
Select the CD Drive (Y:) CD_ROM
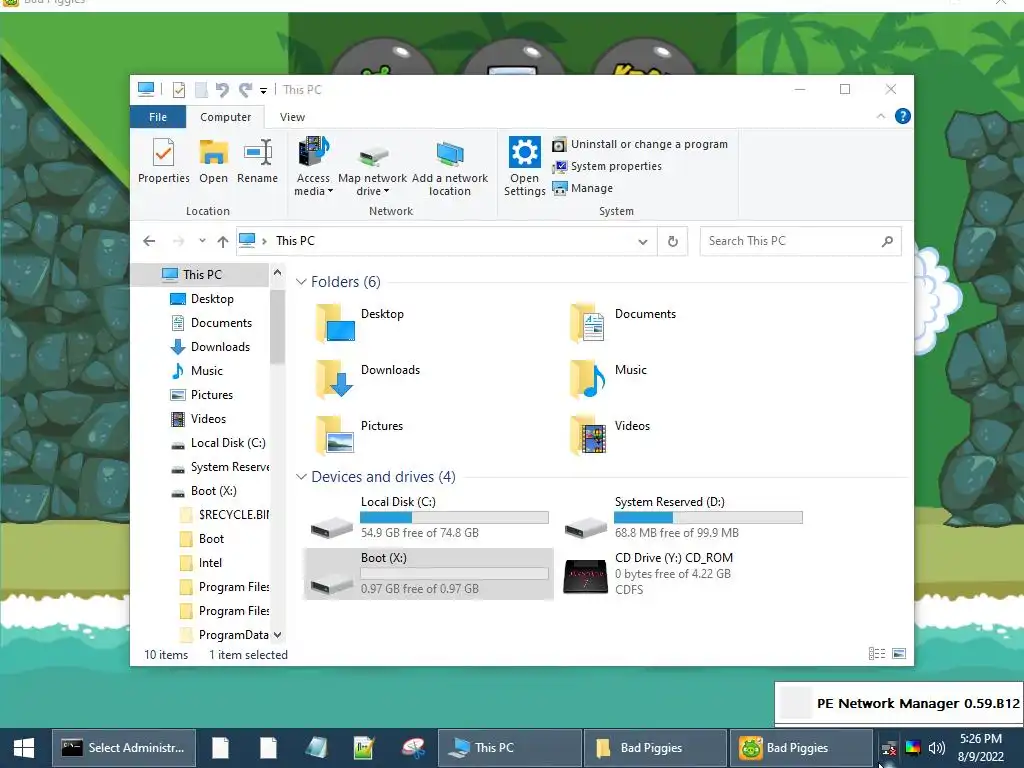(684, 573)
